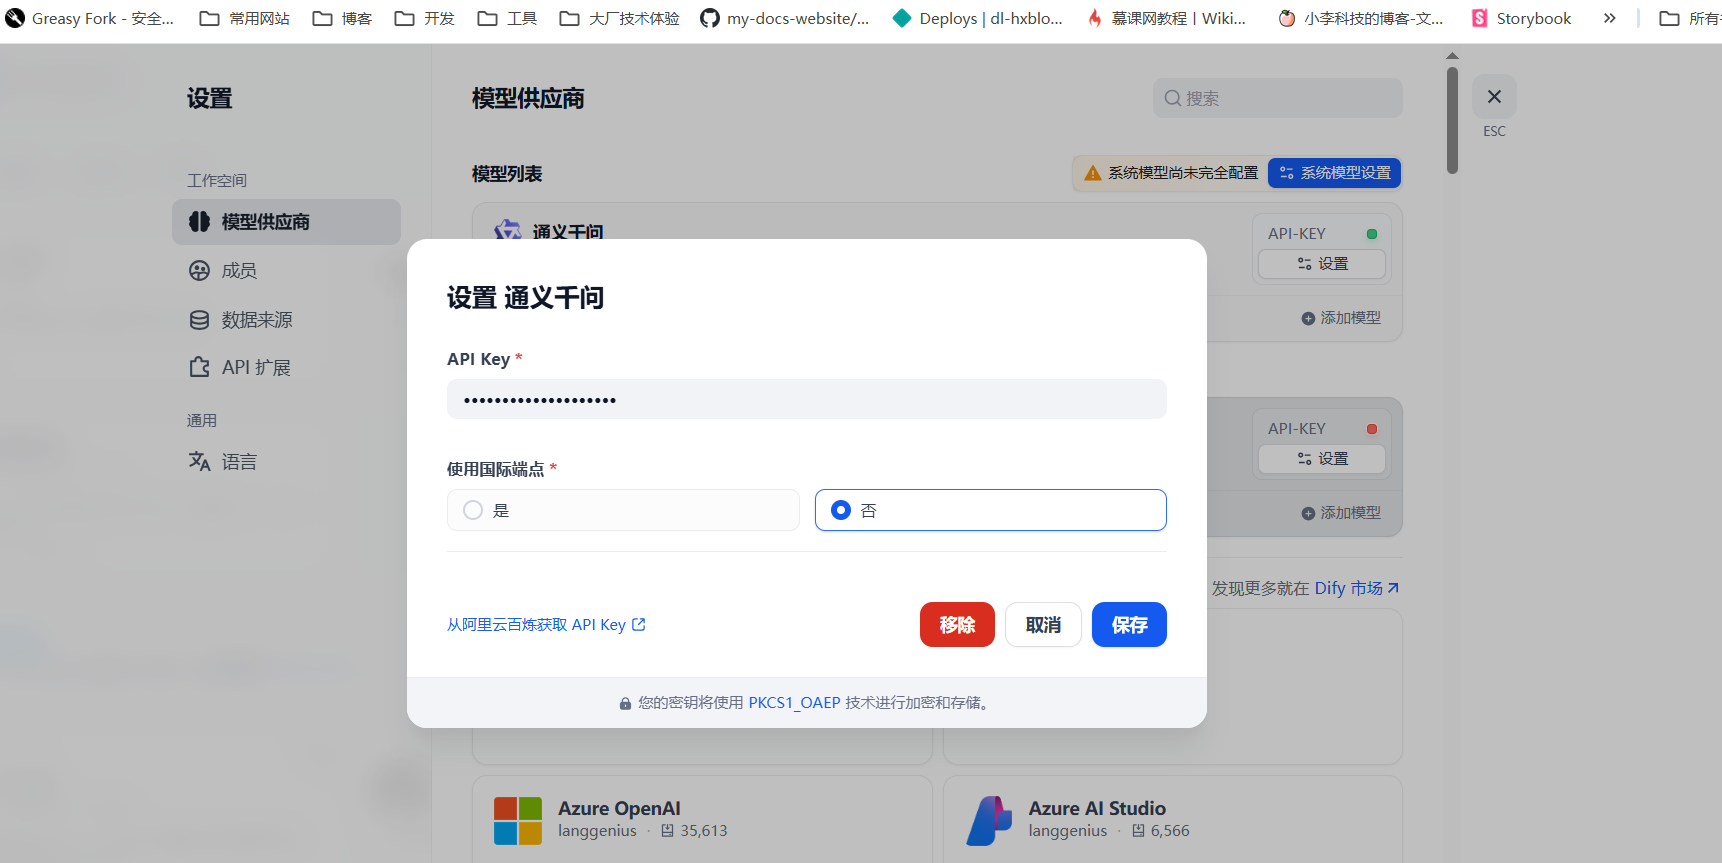Open the my-docs-website GitHub bookmark
The height and width of the screenshot is (863, 1722).
(785, 18)
